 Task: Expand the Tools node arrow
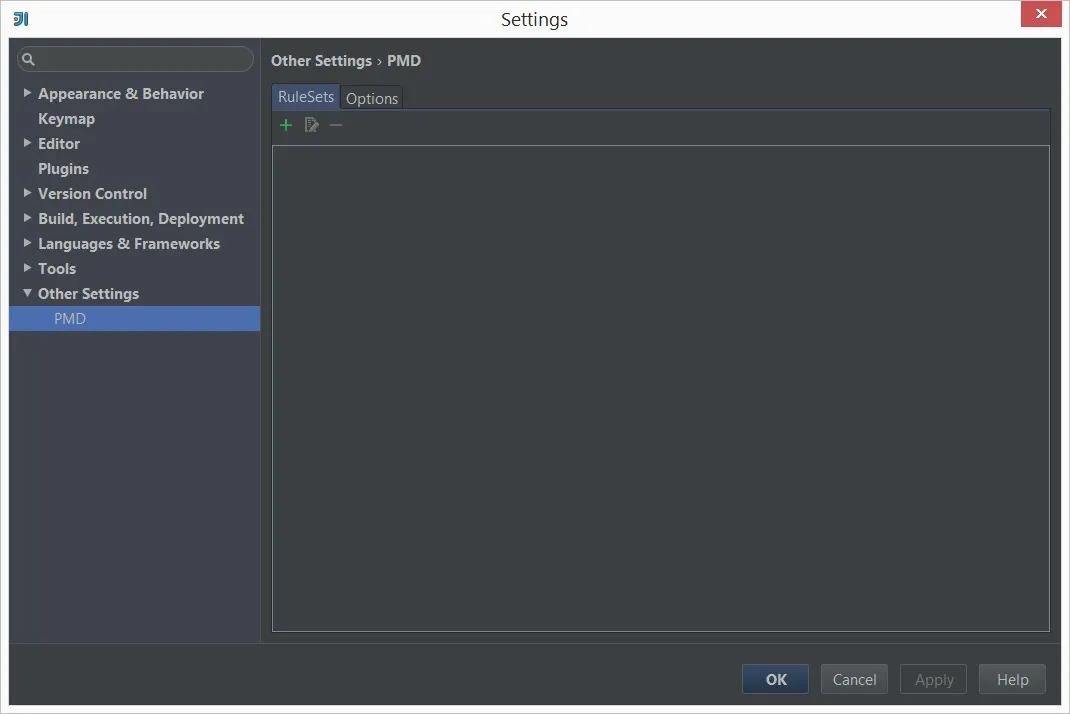pyautogui.click(x=27, y=268)
